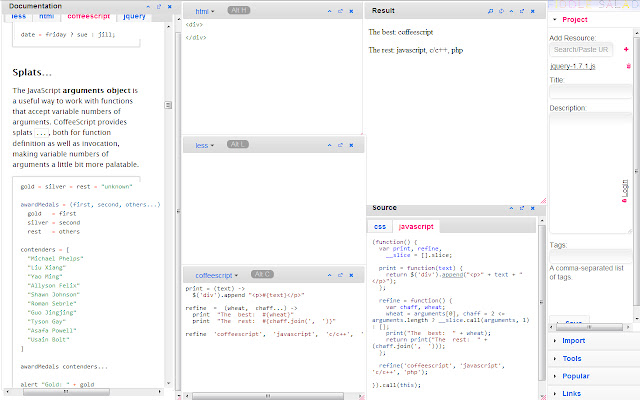Switch to the html documentation tab

point(47,16)
